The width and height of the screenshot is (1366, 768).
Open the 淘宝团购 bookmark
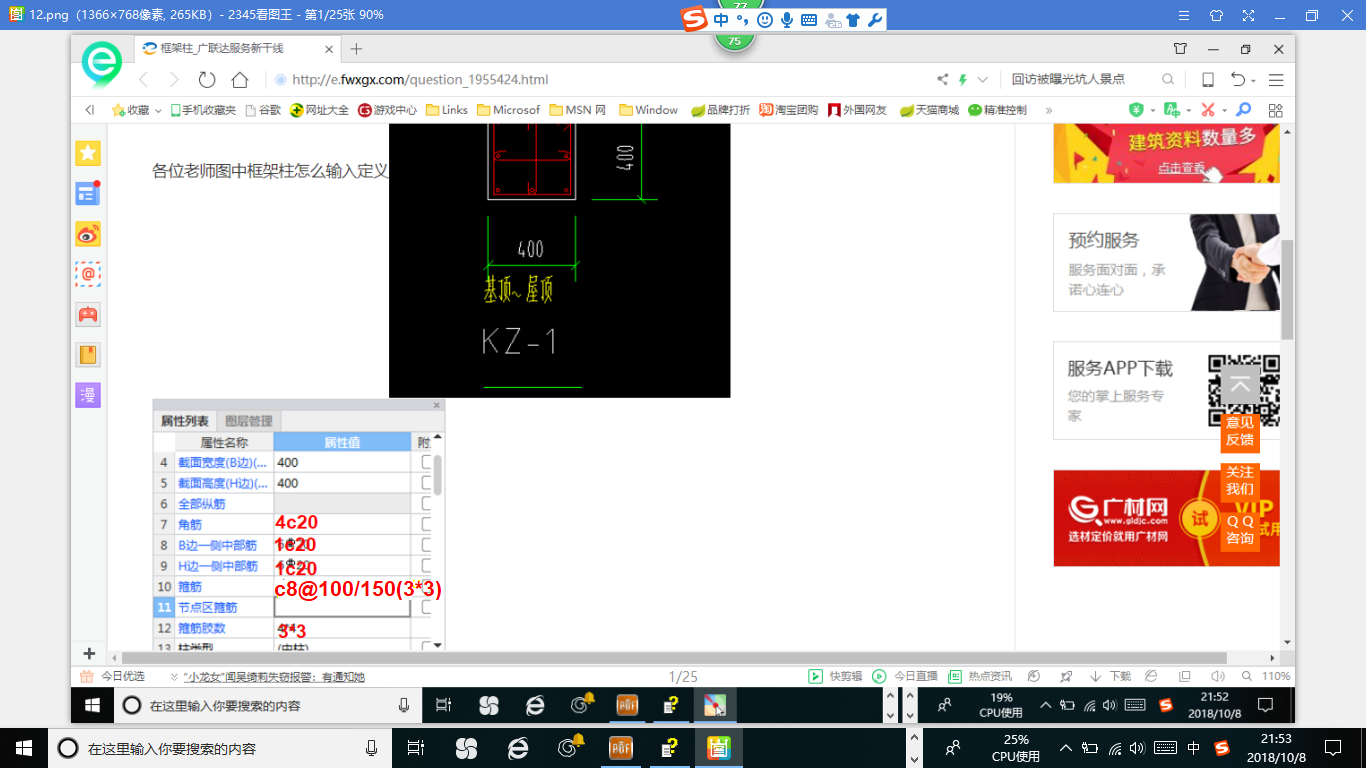coord(788,110)
